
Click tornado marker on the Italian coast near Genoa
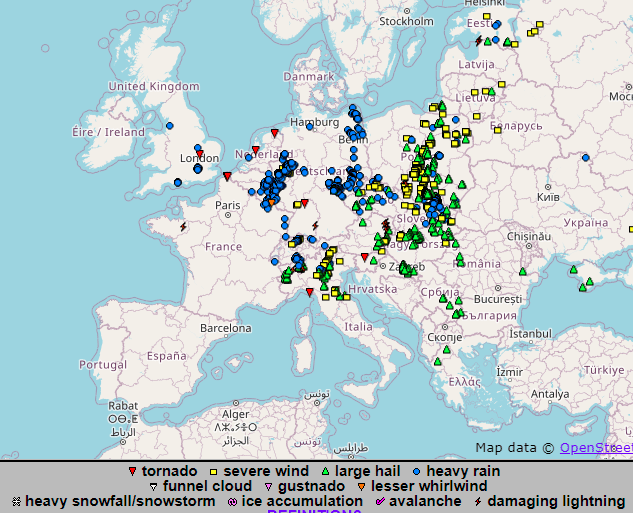[310, 292]
